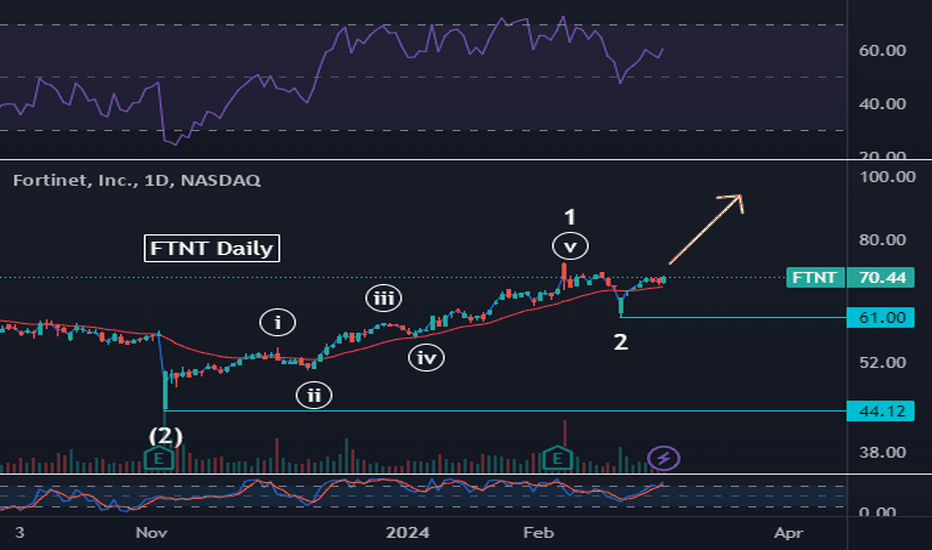
Task: Select the FTNT Daily text box
Action: coord(212,248)
